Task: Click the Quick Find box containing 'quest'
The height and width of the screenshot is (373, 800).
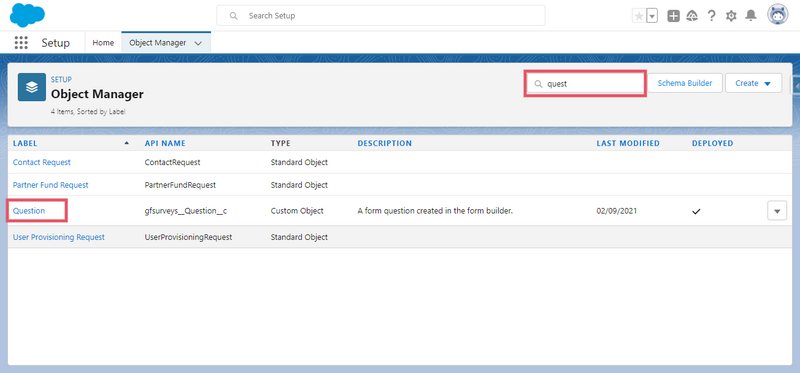Action: coord(585,84)
